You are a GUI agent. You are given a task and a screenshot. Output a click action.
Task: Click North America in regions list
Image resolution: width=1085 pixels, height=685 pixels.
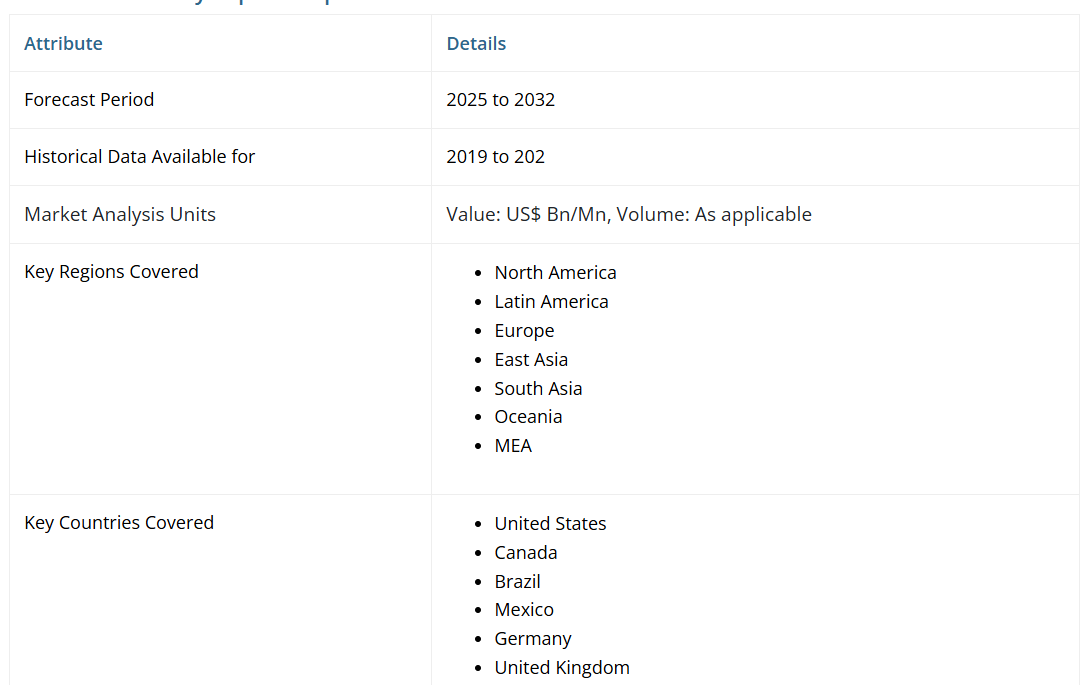click(x=555, y=273)
